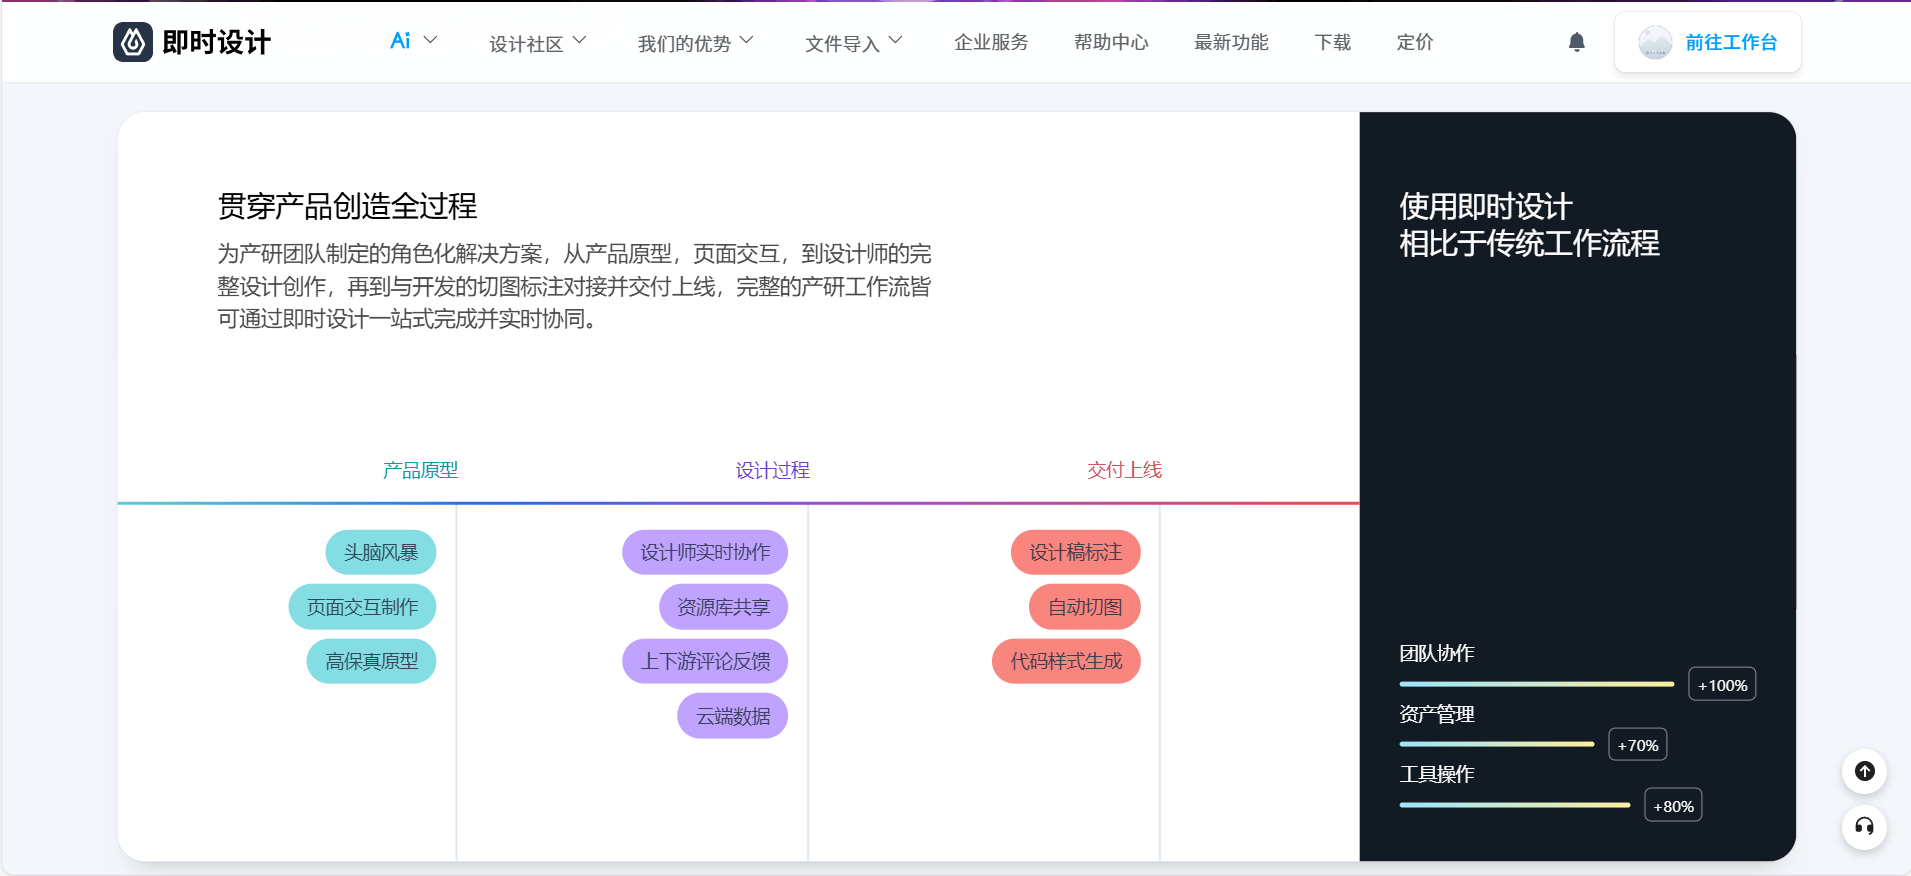The height and width of the screenshot is (876, 1911).
Task: Expand the 文件导入 dropdown
Action: pyautogui.click(x=853, y=43)
